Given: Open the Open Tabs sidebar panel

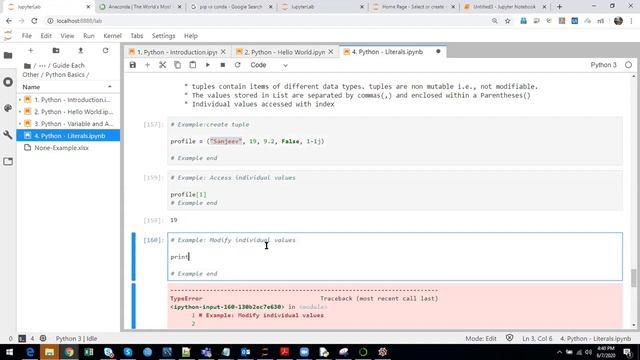Looking at the screenshot, I should point(8,161).
